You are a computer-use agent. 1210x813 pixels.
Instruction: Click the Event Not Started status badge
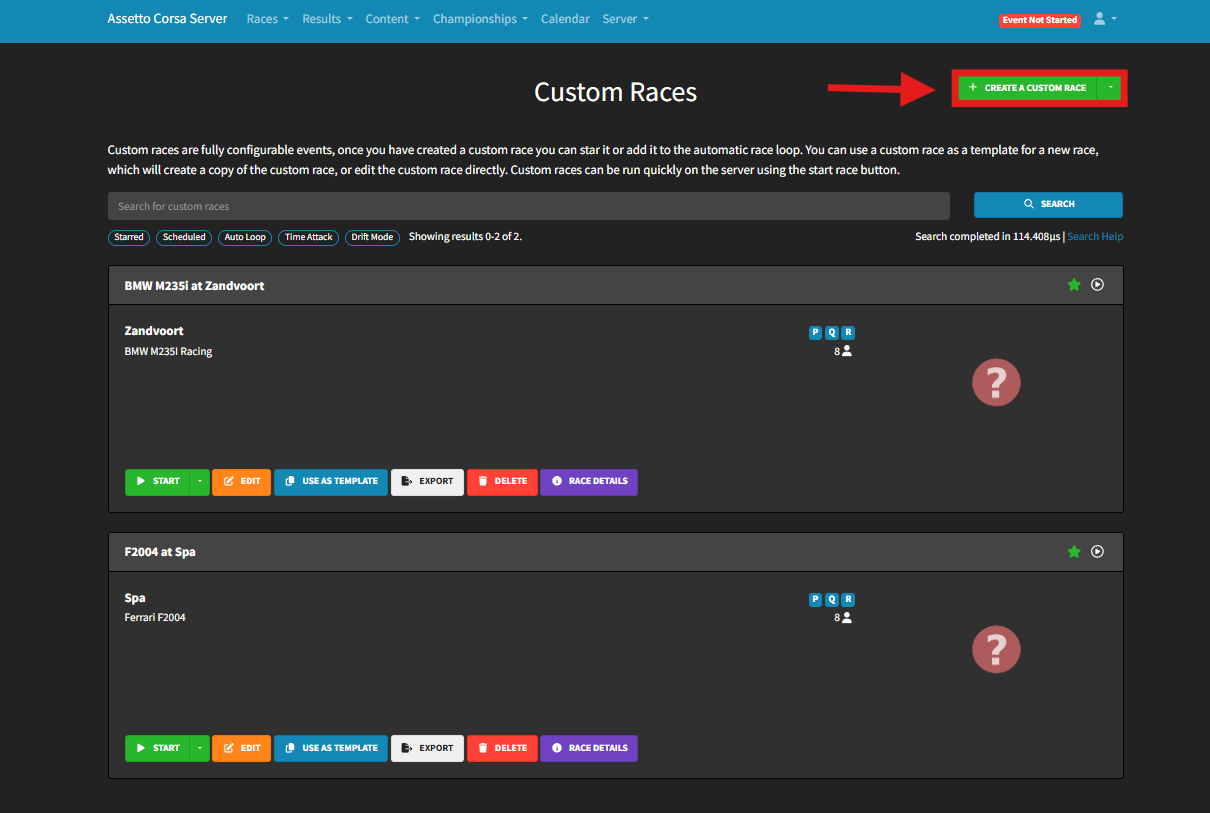[x=1040, y=20]
